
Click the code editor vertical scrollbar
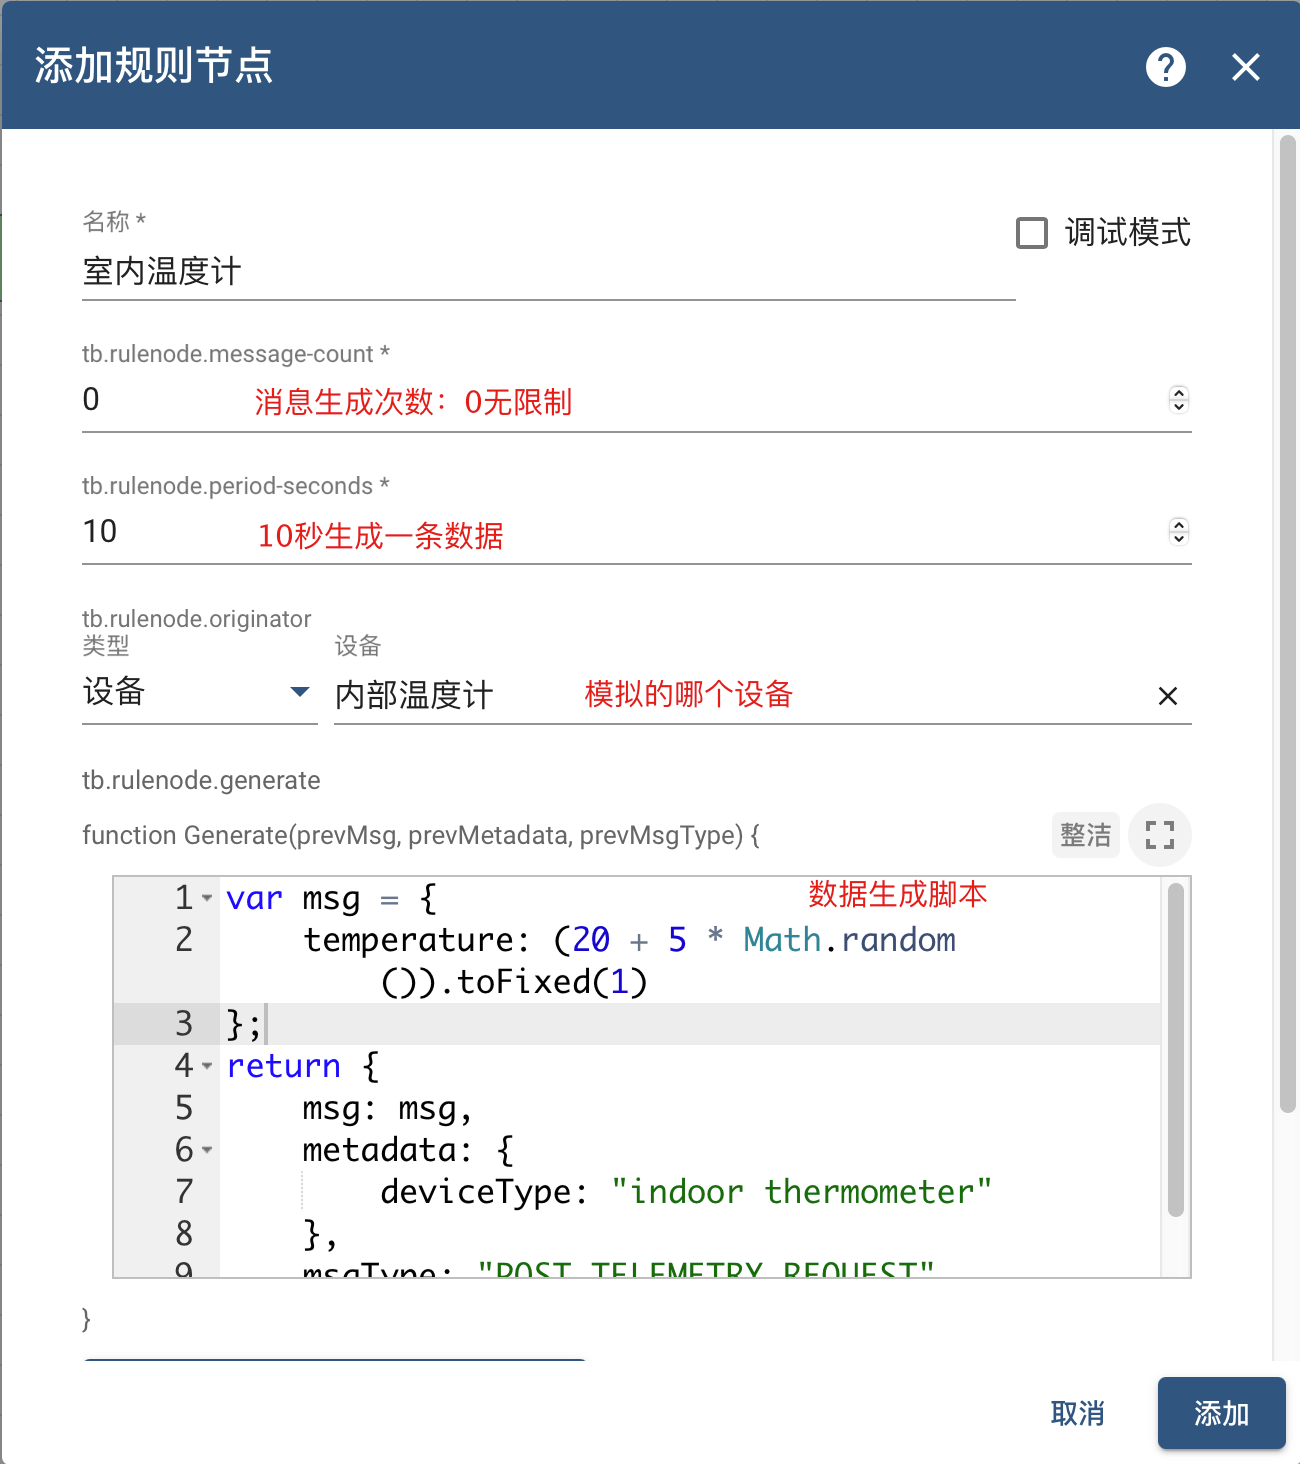click(x=1176, y=1050)
